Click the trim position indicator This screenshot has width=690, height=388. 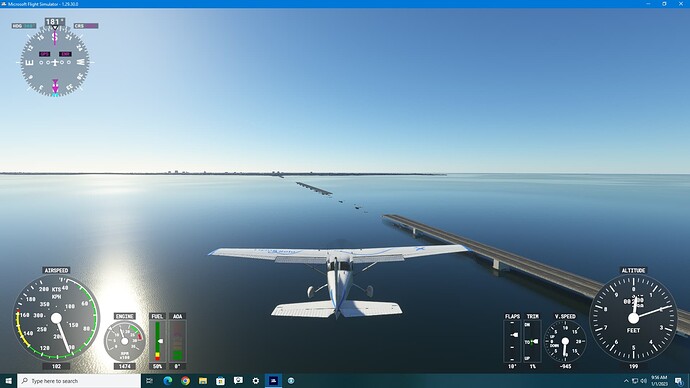coord(532,341)
